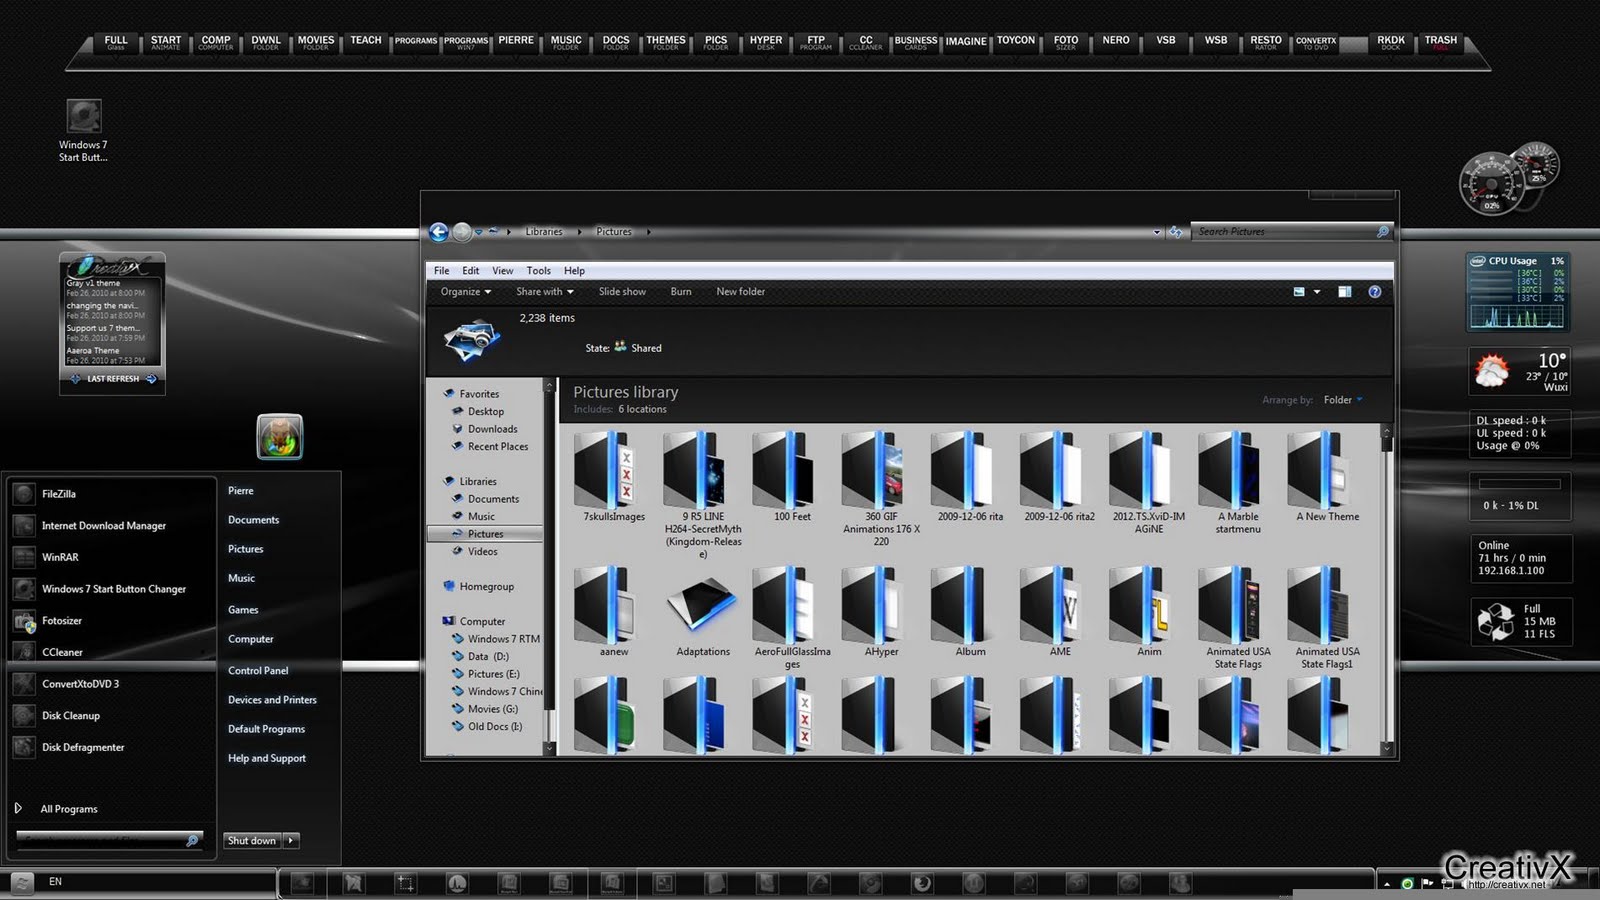The image size is (1600, 900).
Task: Click the Start menu search box
Action: (110, 840)
